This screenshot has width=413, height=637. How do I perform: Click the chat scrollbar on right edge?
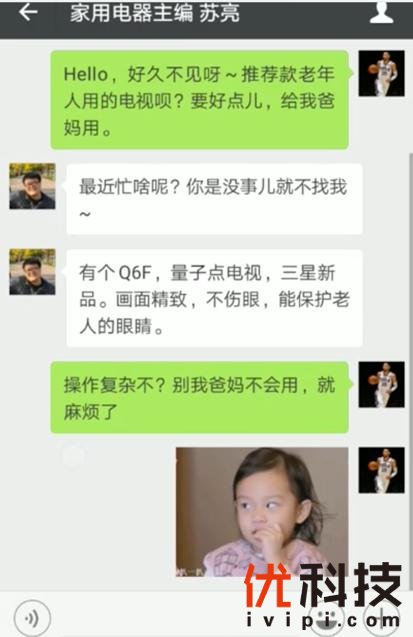410,370
